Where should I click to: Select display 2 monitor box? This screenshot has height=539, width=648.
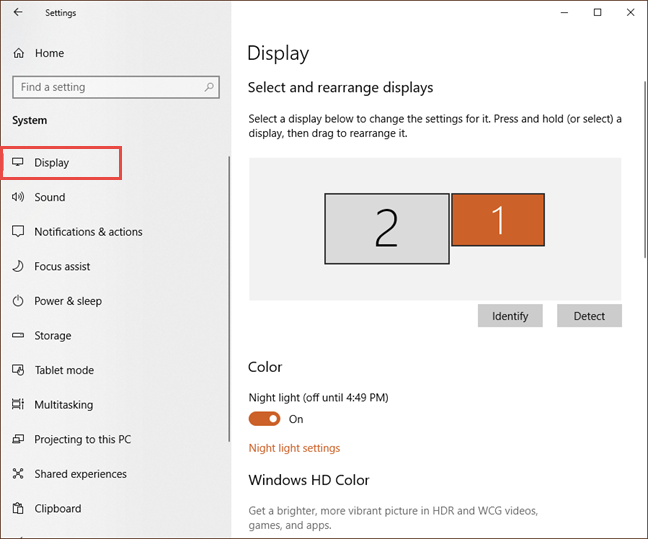[386, 229]
